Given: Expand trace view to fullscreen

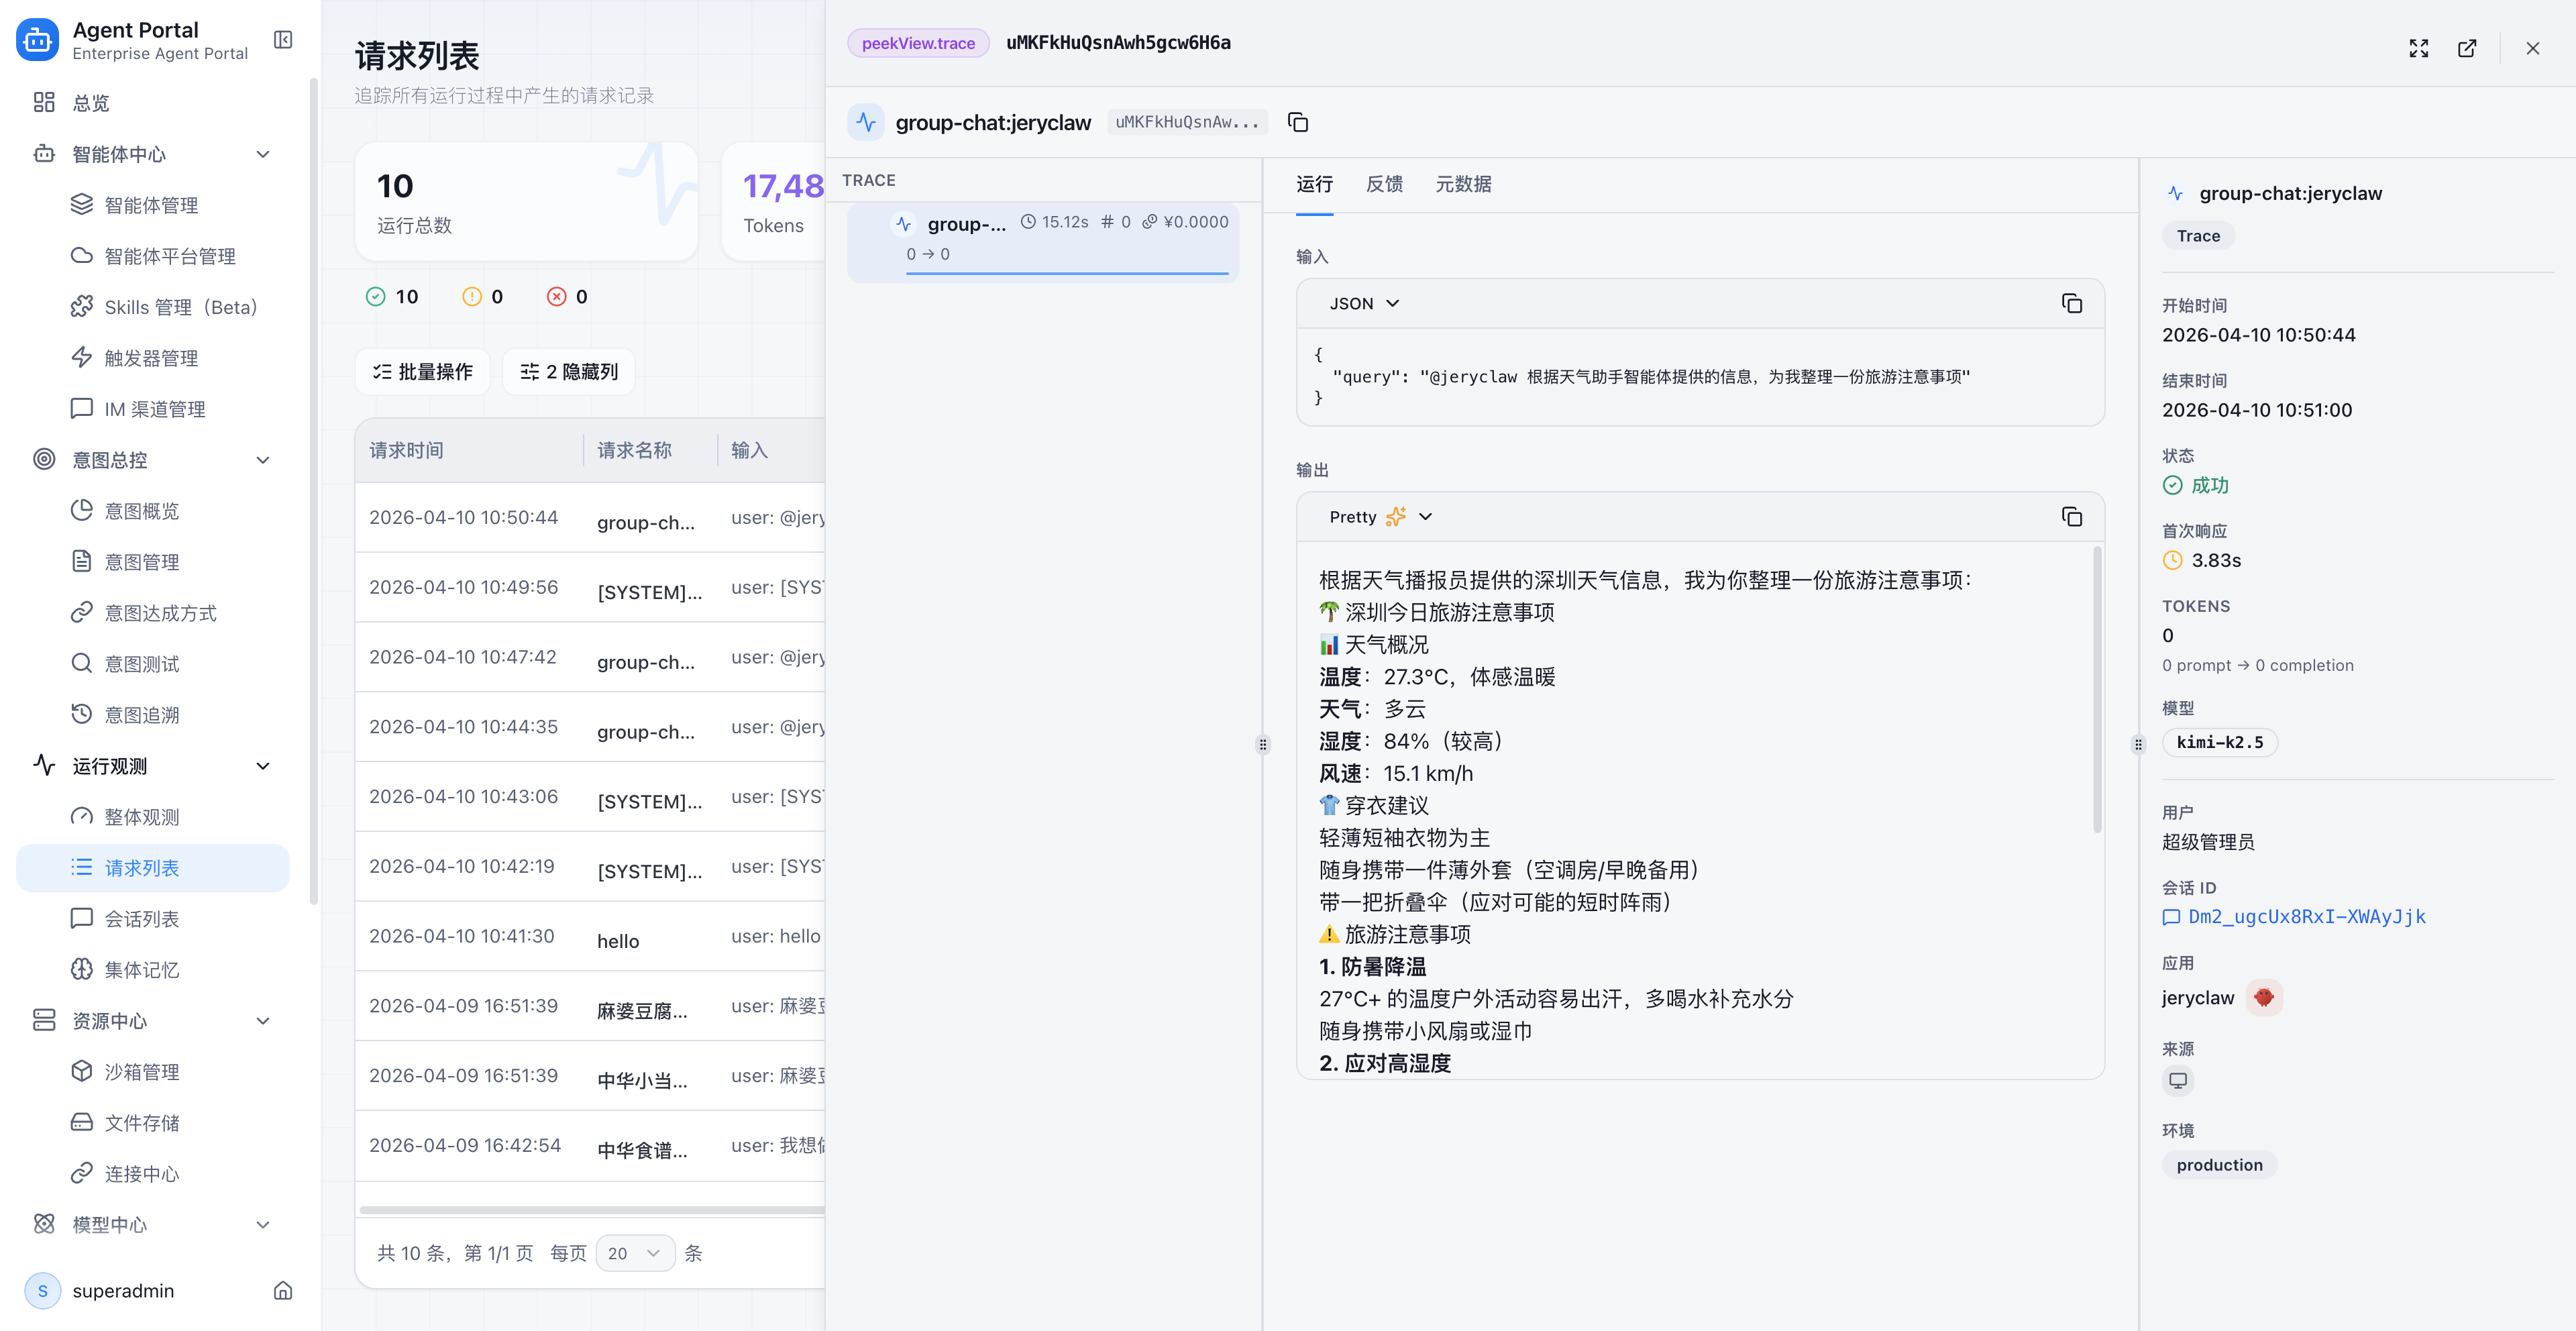Looking at the screenshot, I should [x=2418, y=48].
